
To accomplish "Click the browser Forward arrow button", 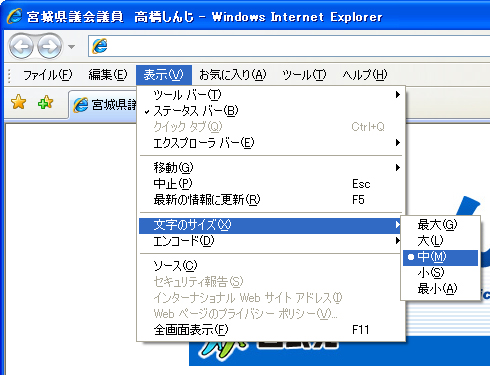I will 49,46.
